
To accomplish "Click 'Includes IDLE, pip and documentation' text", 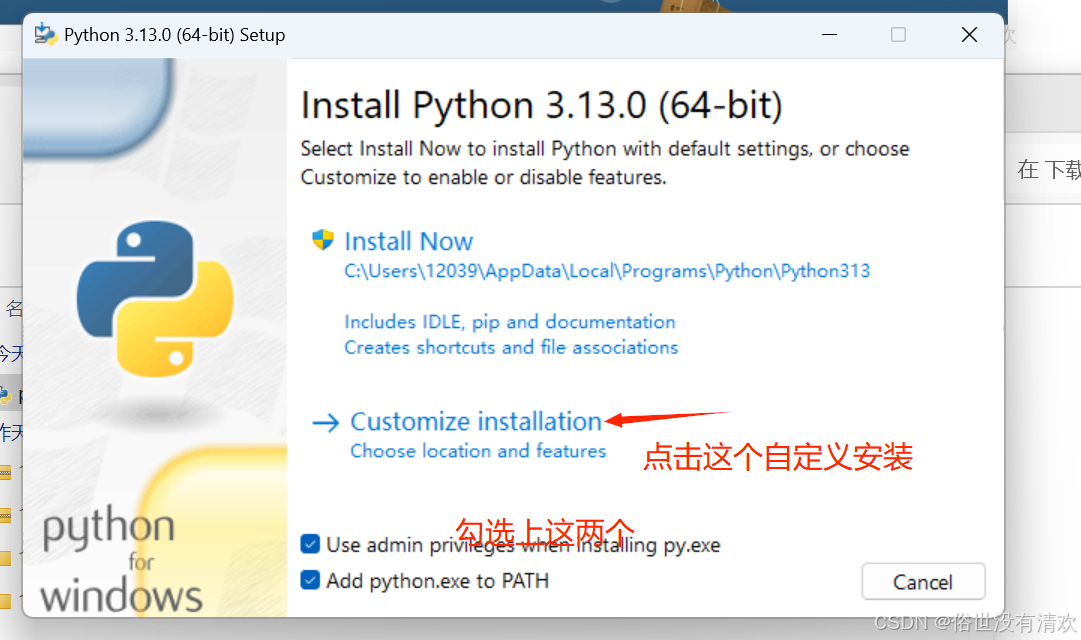I will click(509, 322).
